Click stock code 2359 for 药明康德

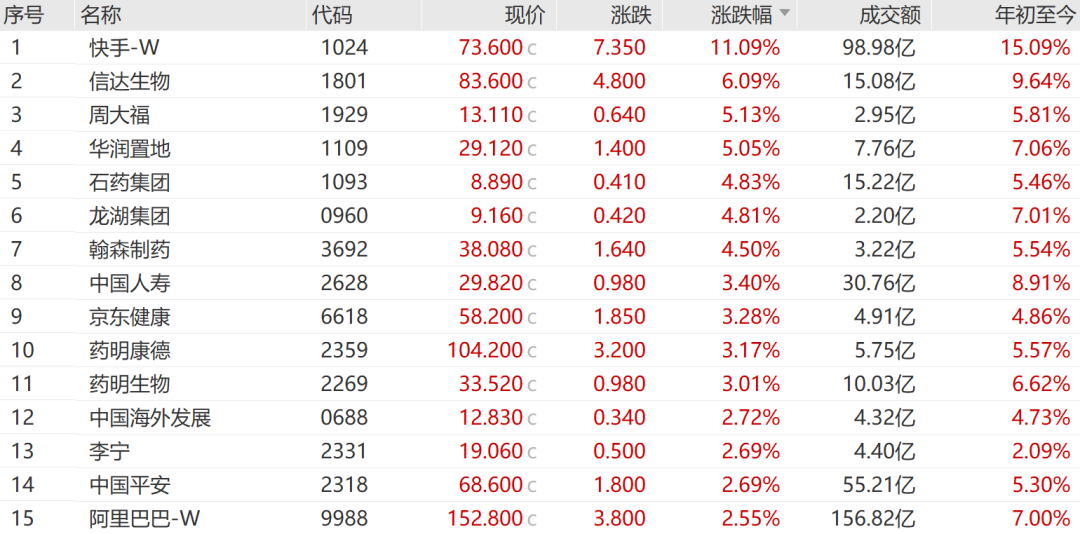point(344,351)
